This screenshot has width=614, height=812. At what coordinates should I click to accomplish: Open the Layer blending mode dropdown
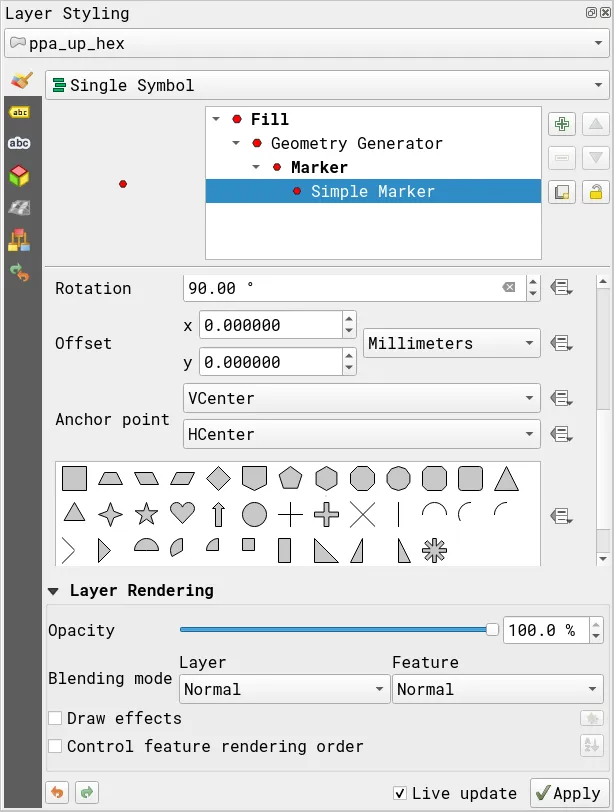point(284,689)
